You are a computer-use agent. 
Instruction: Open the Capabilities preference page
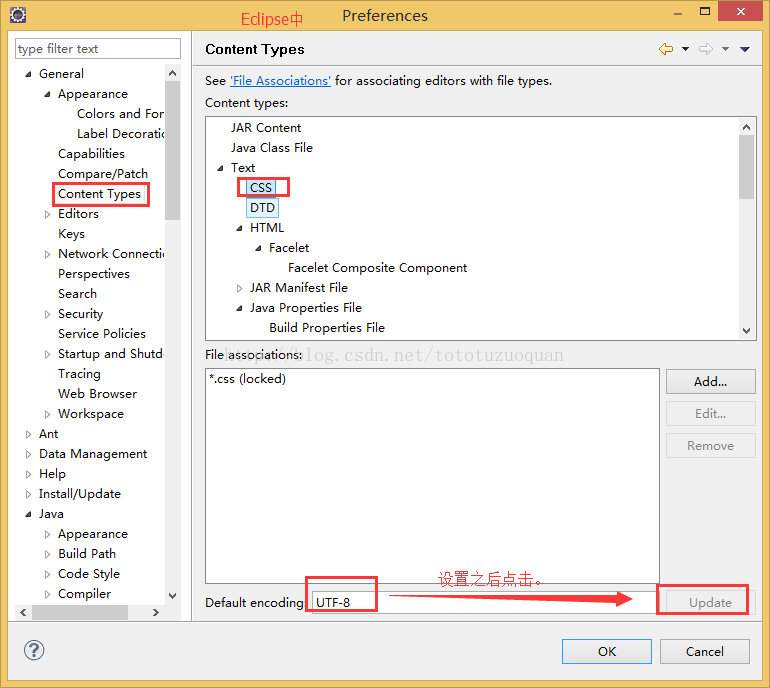91,154
